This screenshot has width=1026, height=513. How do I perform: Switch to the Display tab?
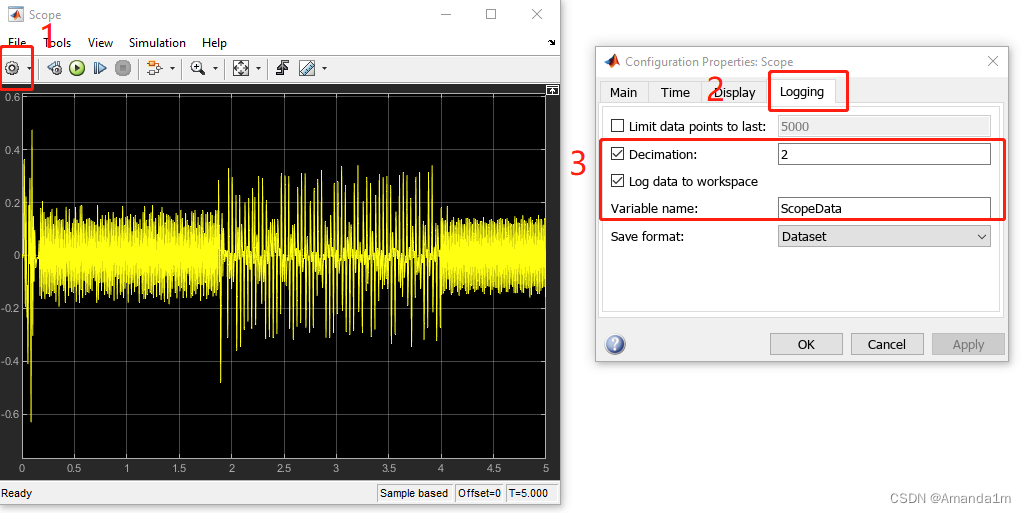[x=735, y=92]
